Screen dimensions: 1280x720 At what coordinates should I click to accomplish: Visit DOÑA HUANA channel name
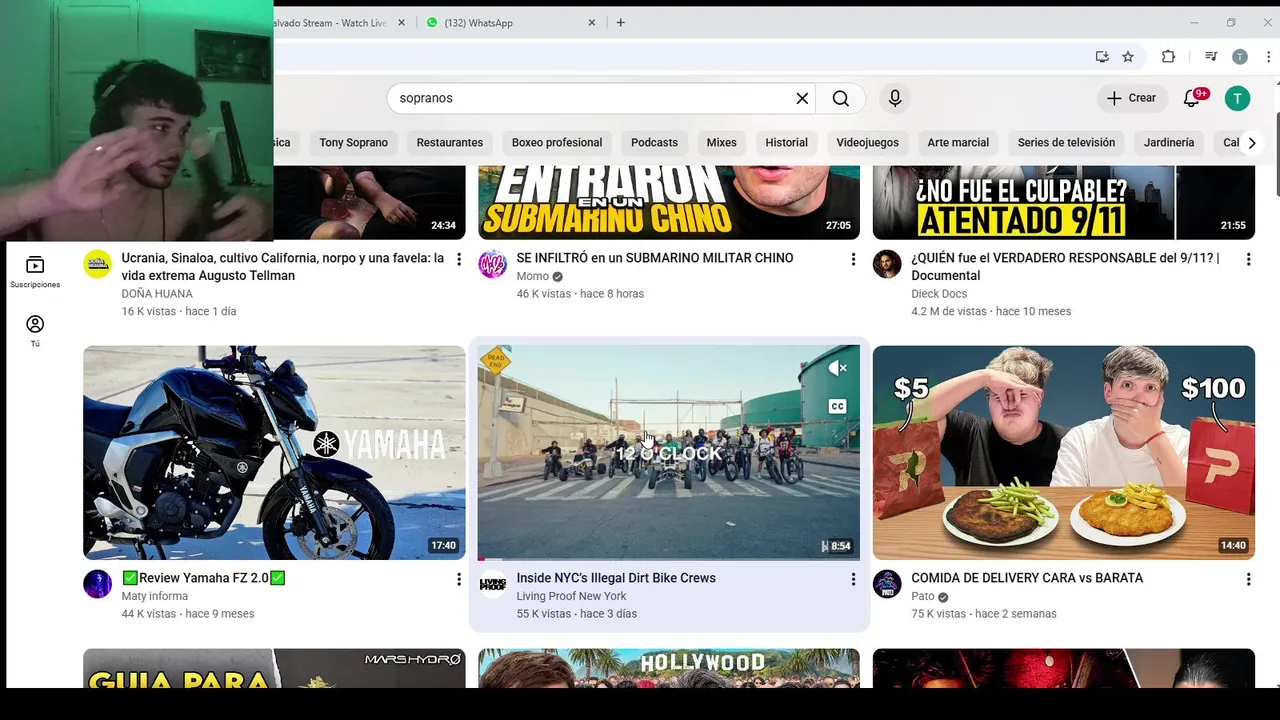click(x=157, y=294)
